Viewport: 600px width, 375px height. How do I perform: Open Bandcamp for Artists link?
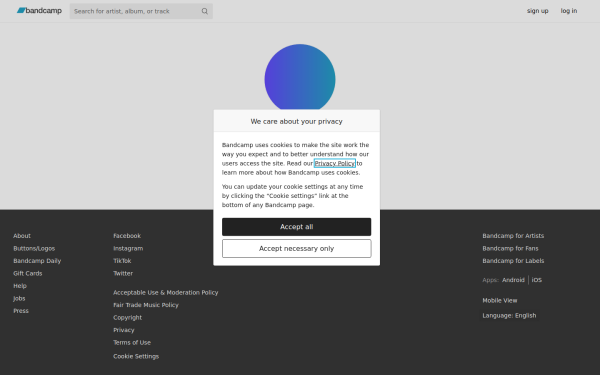513,236
